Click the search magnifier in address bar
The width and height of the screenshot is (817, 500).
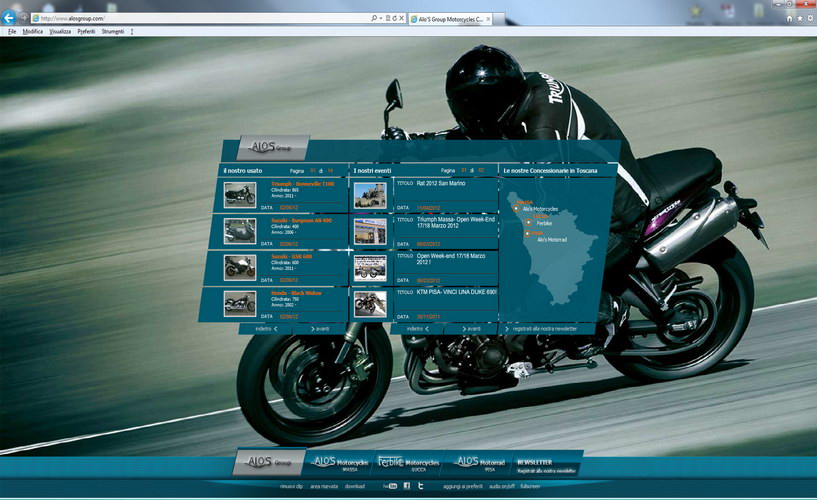374,18
